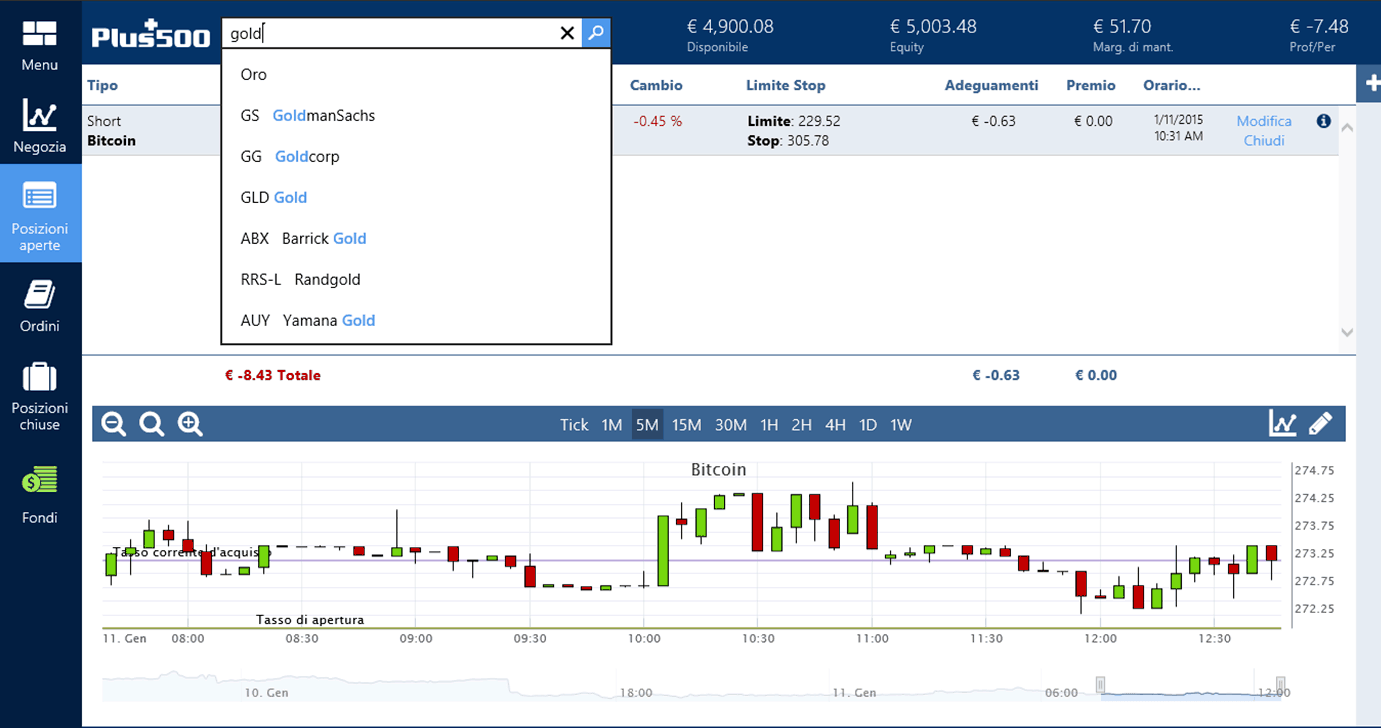Screen dimensions: 1381x728
Task: Open Posizioni chiuse briefcase section
Action: coord(40,396)
